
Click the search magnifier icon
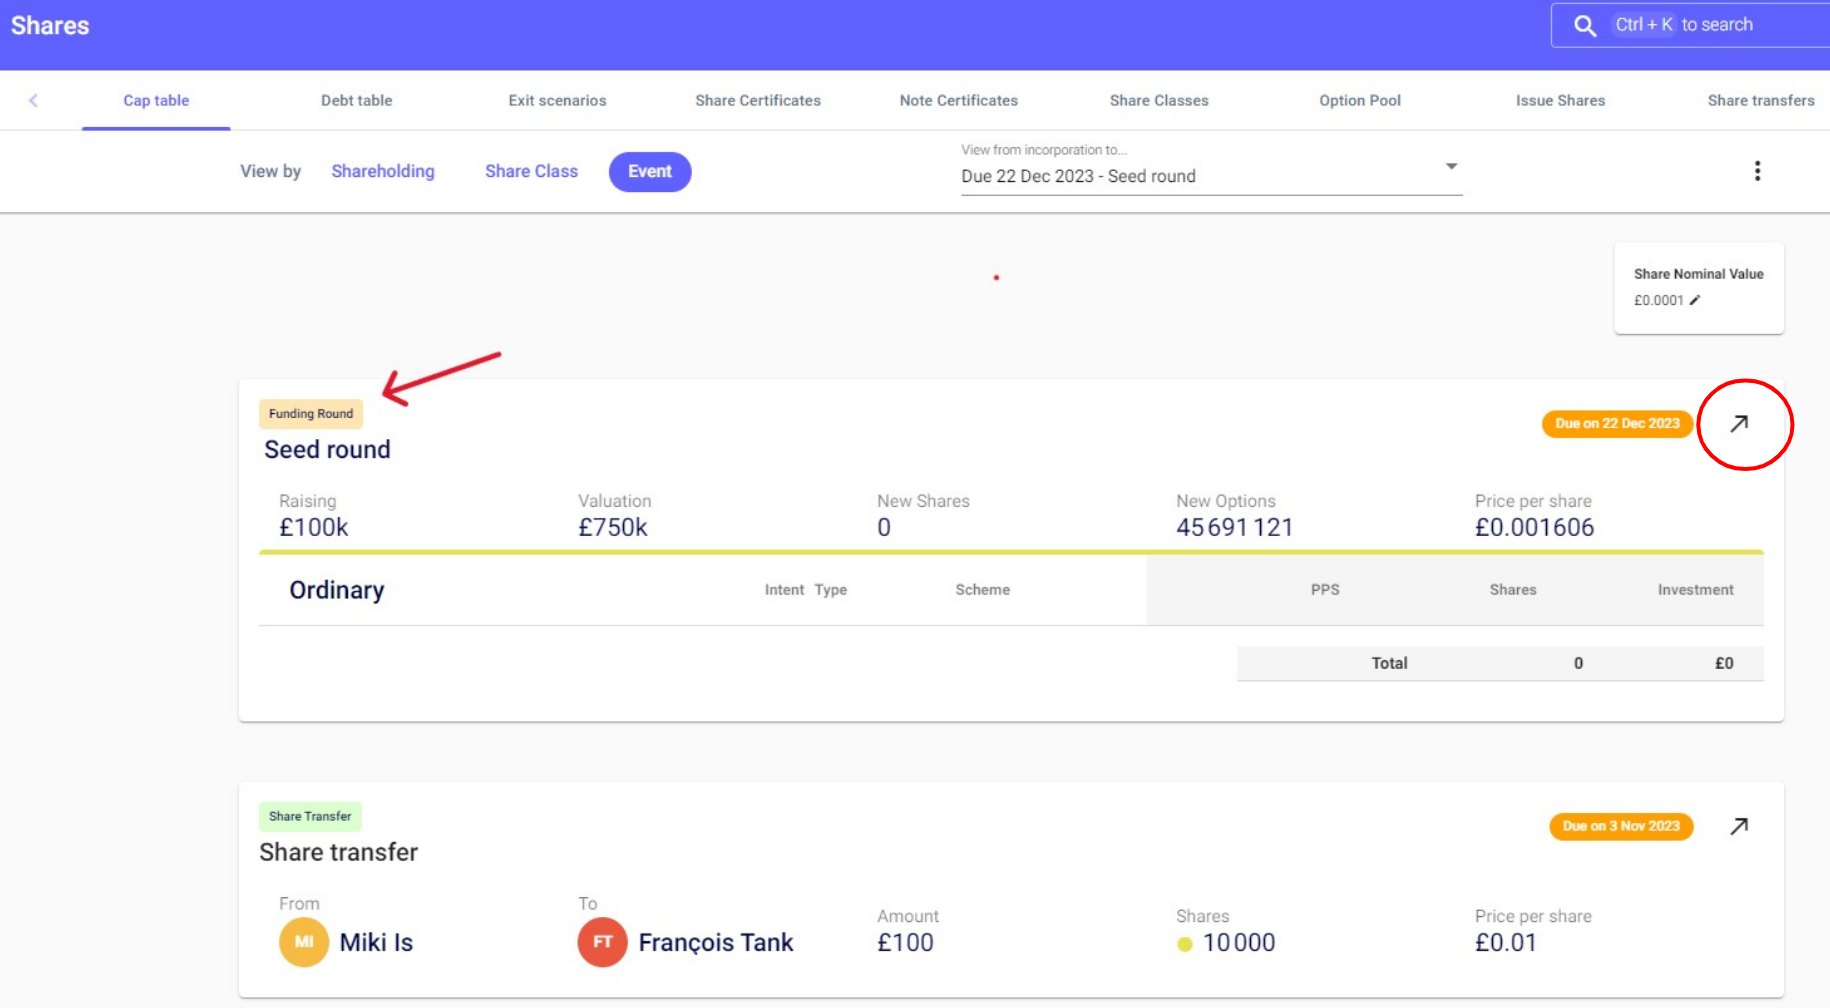1585,25
